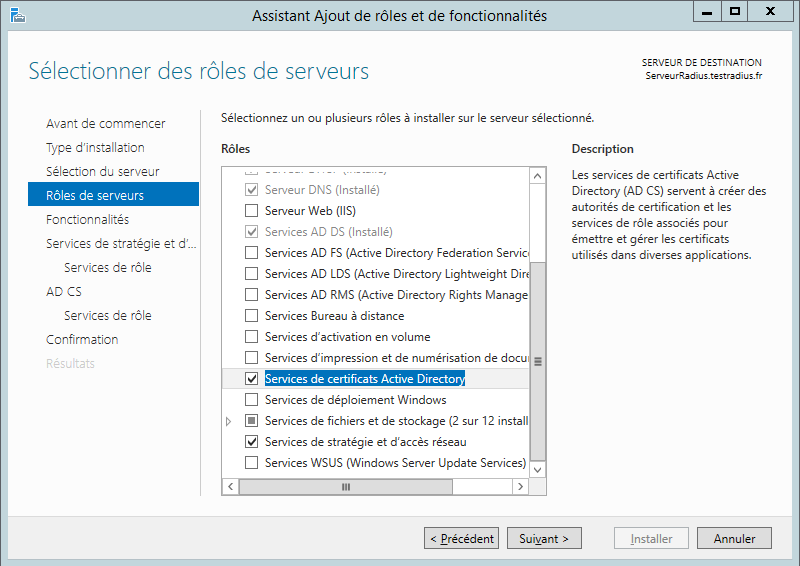800x566 pixels.
Task: Go to the Confirmation step
Action: [x=82, y=339]
